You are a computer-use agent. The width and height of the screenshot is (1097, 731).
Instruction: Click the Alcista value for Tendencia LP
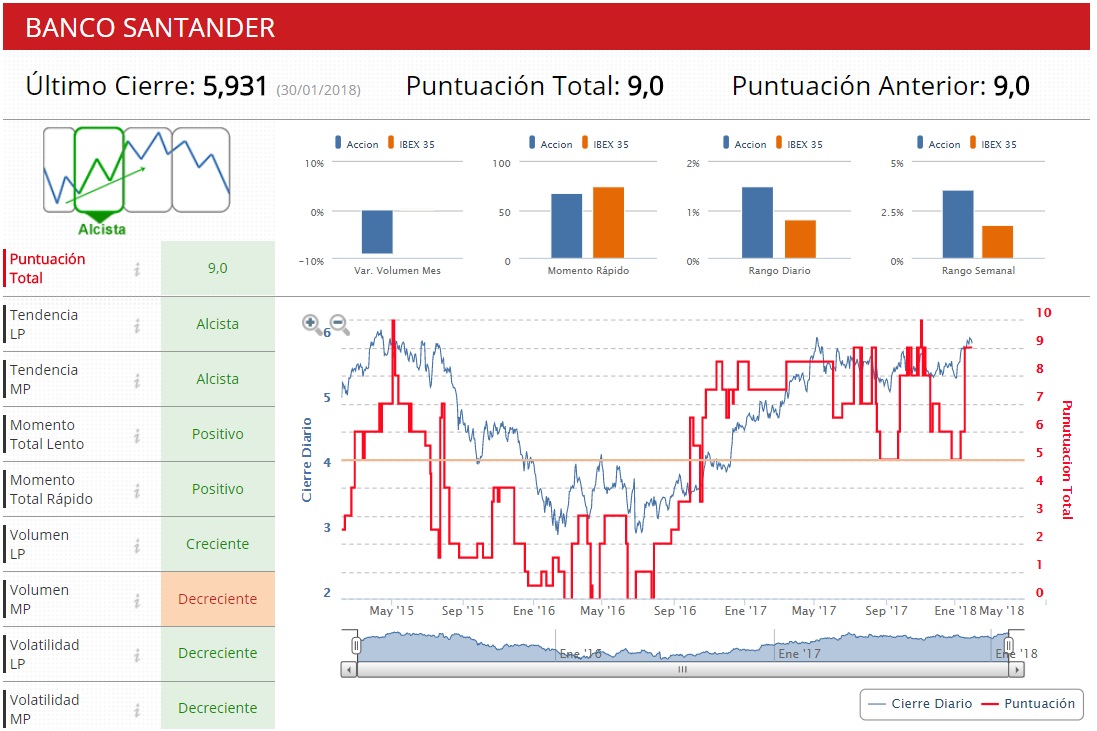(218, 325)
